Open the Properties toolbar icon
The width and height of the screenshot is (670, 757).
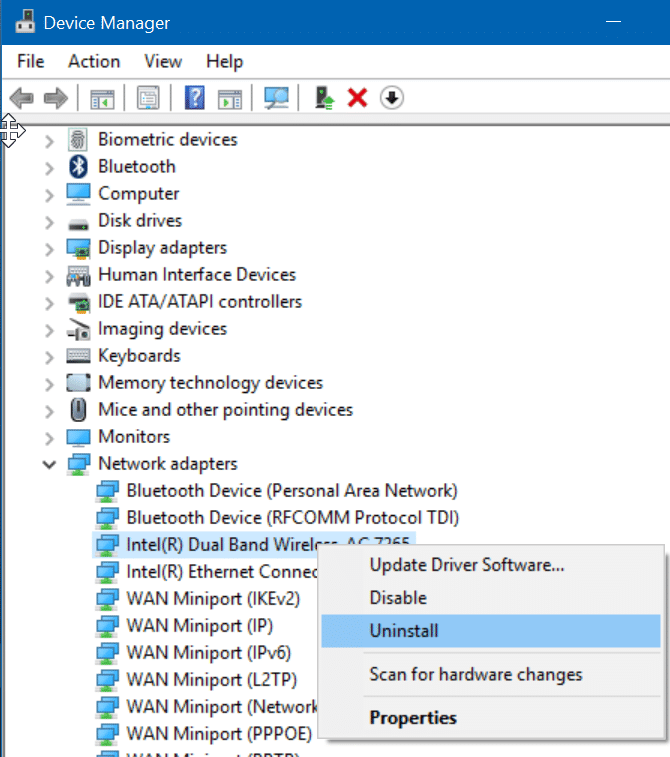tap(148, 98)
